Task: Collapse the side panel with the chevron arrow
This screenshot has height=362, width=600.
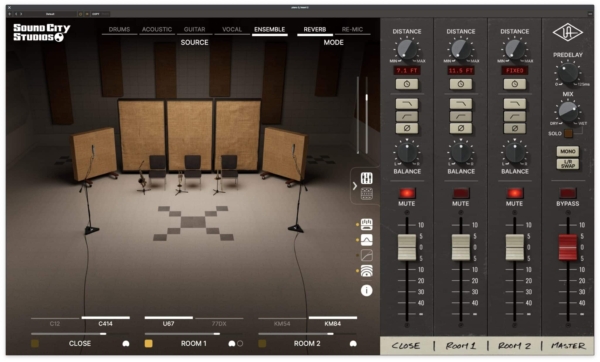Action: coord(355,186)
